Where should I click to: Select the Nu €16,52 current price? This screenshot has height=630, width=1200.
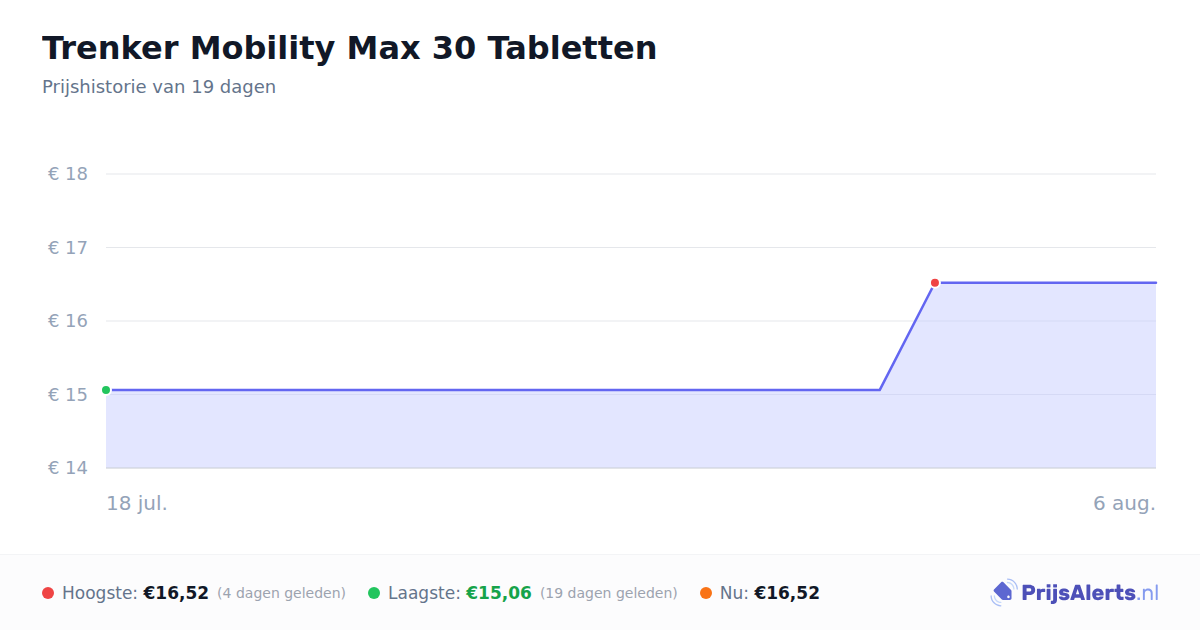click(787, 593)
